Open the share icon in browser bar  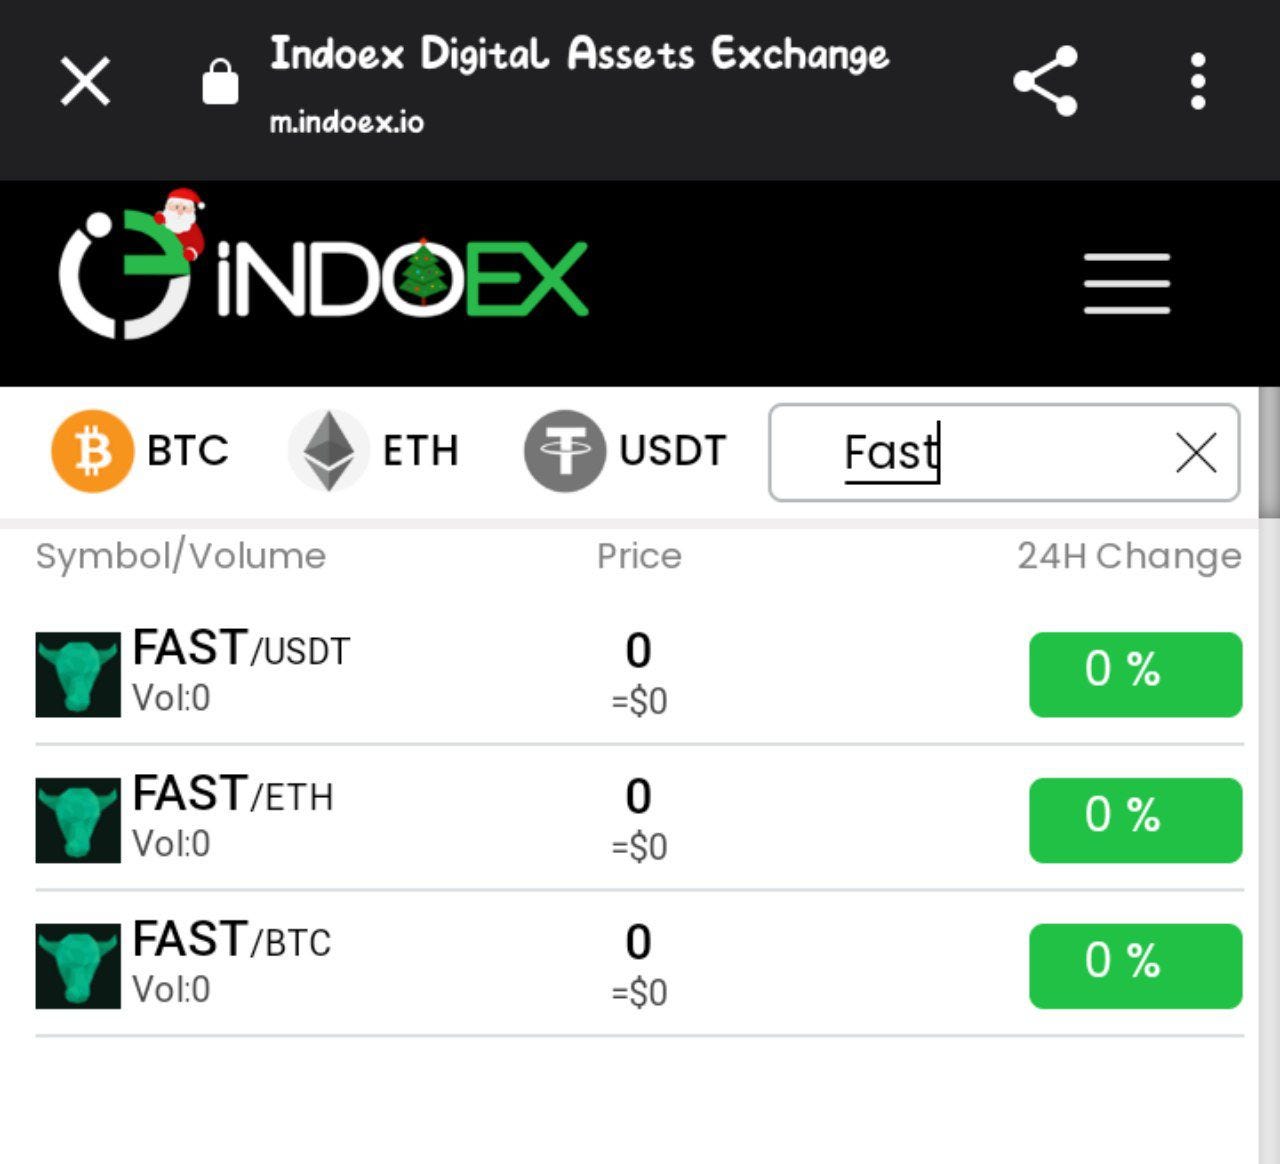pos(1045,81)
